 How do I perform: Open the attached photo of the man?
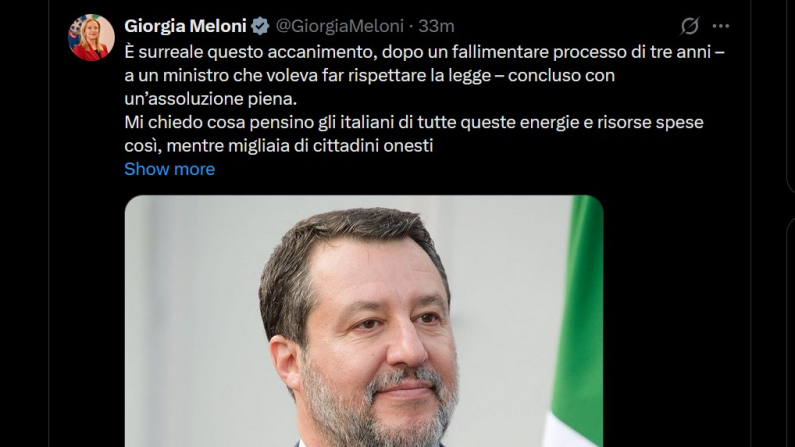click(x=364, y=321)
